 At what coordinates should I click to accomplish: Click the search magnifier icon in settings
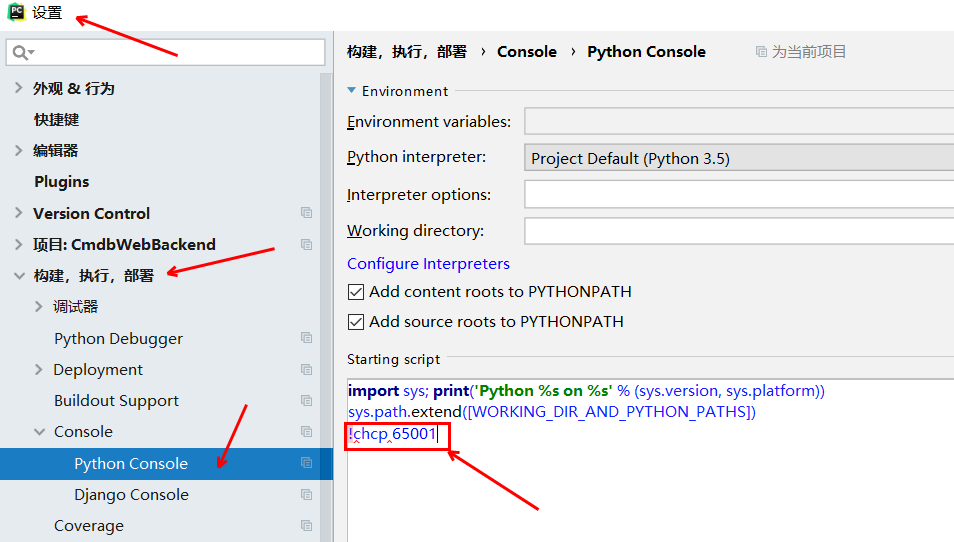pyautogui.click(x=23, y=52)
